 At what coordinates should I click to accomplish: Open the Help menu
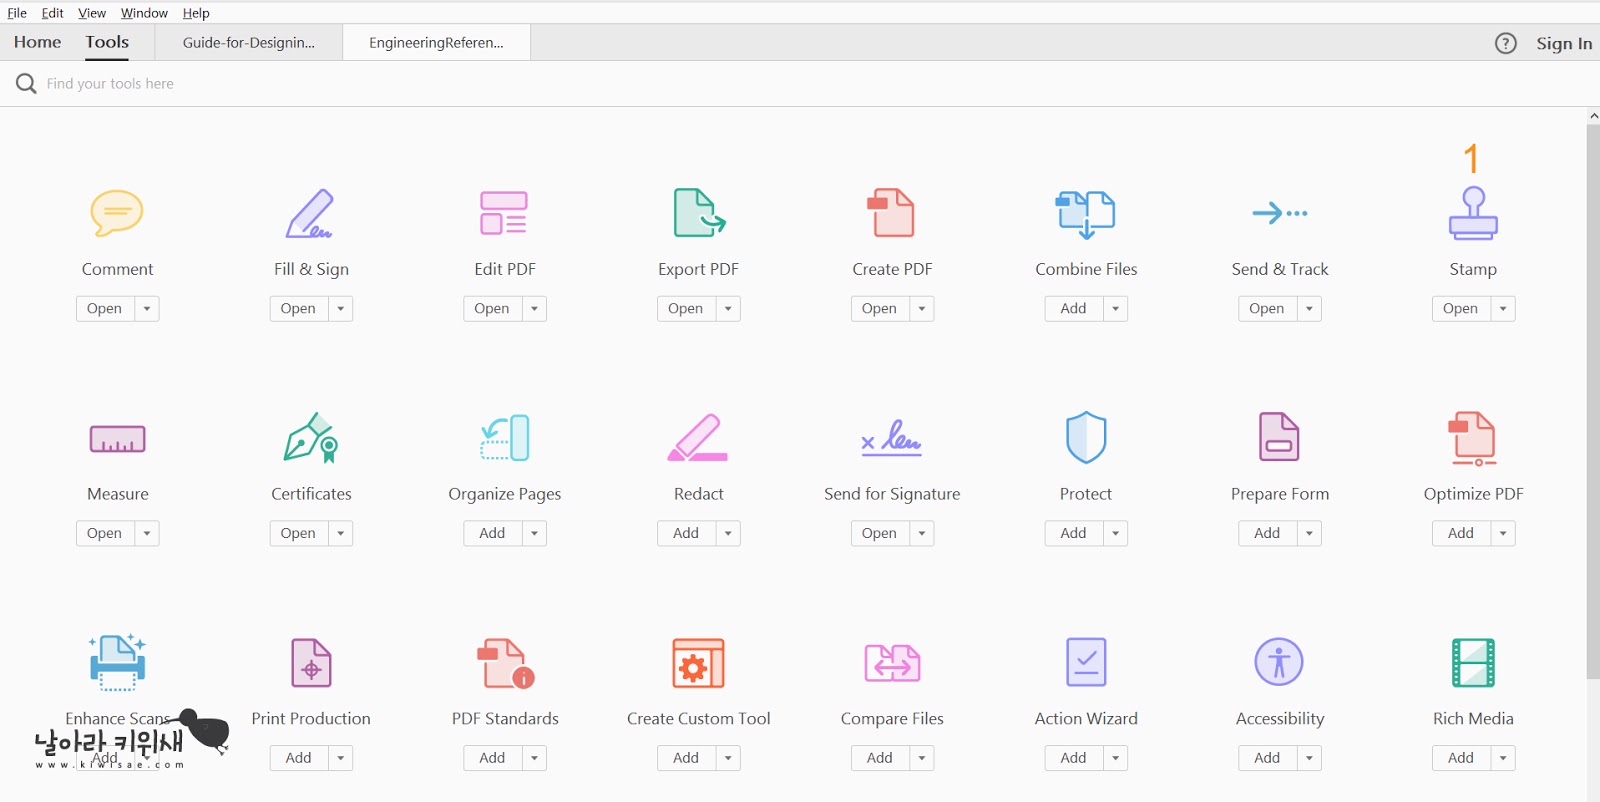[196, 13]
